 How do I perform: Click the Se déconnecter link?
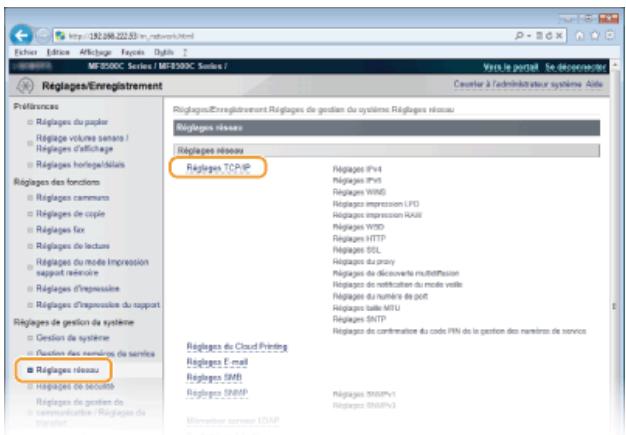pos(575,67)
